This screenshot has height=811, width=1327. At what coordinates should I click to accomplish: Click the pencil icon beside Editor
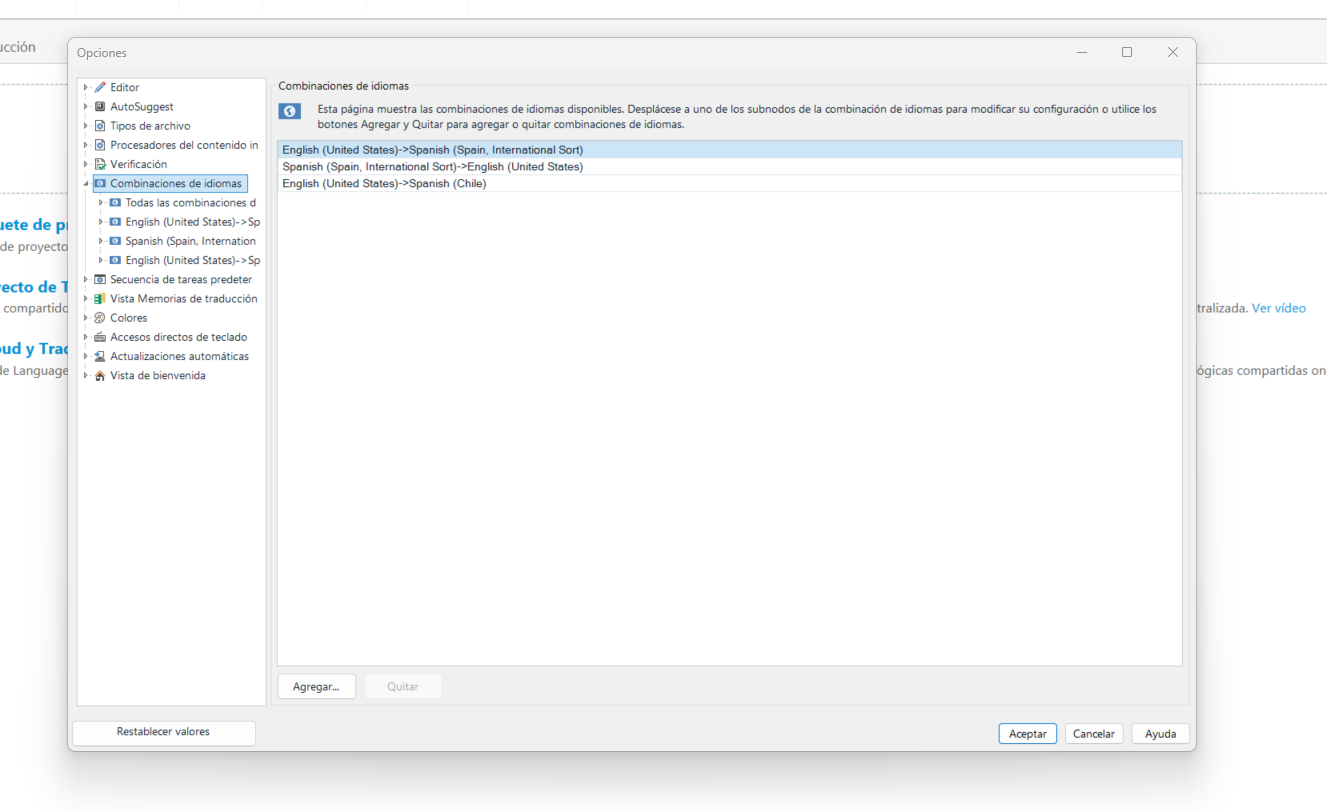[x=100, y=87]
